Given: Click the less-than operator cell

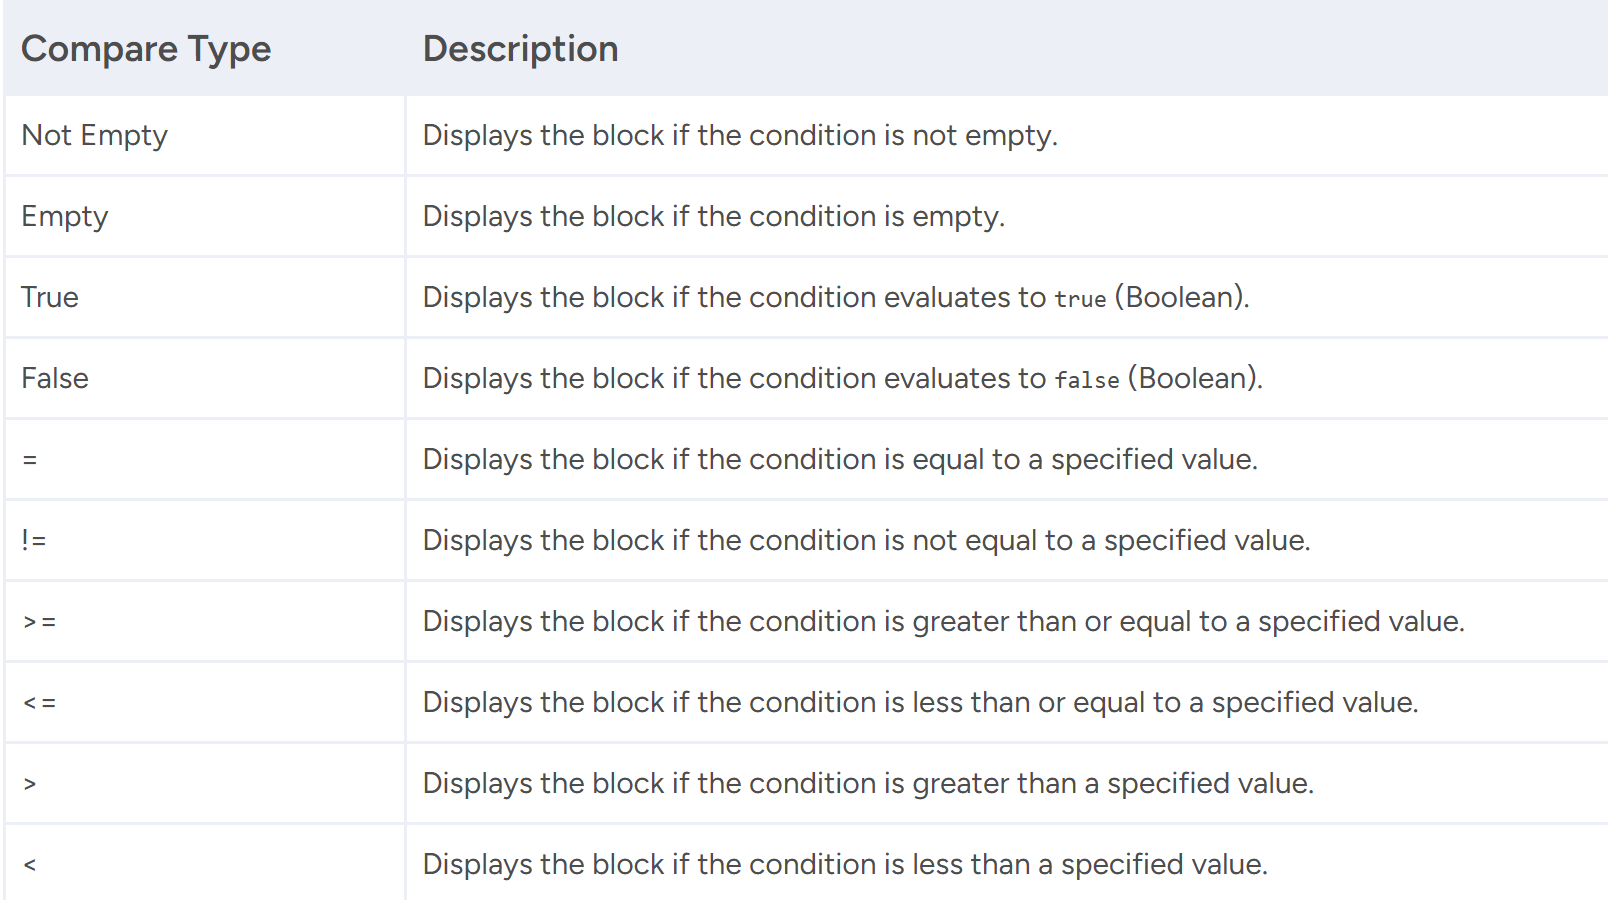Looking at the screenshot, I should (x=30, y=865).
